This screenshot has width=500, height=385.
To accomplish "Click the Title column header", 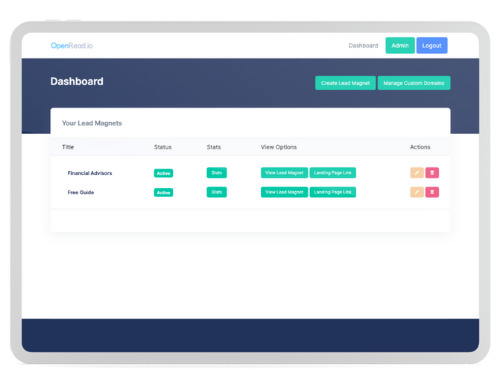I will point(68,147).
